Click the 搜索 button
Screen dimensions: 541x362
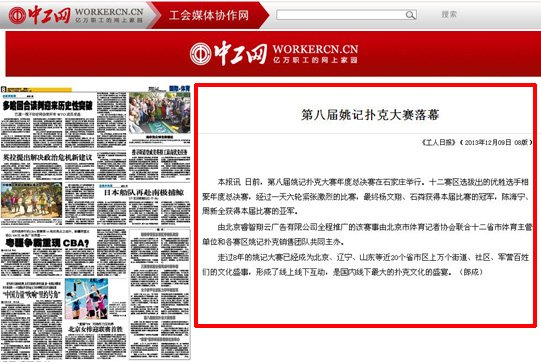[449, 14]
